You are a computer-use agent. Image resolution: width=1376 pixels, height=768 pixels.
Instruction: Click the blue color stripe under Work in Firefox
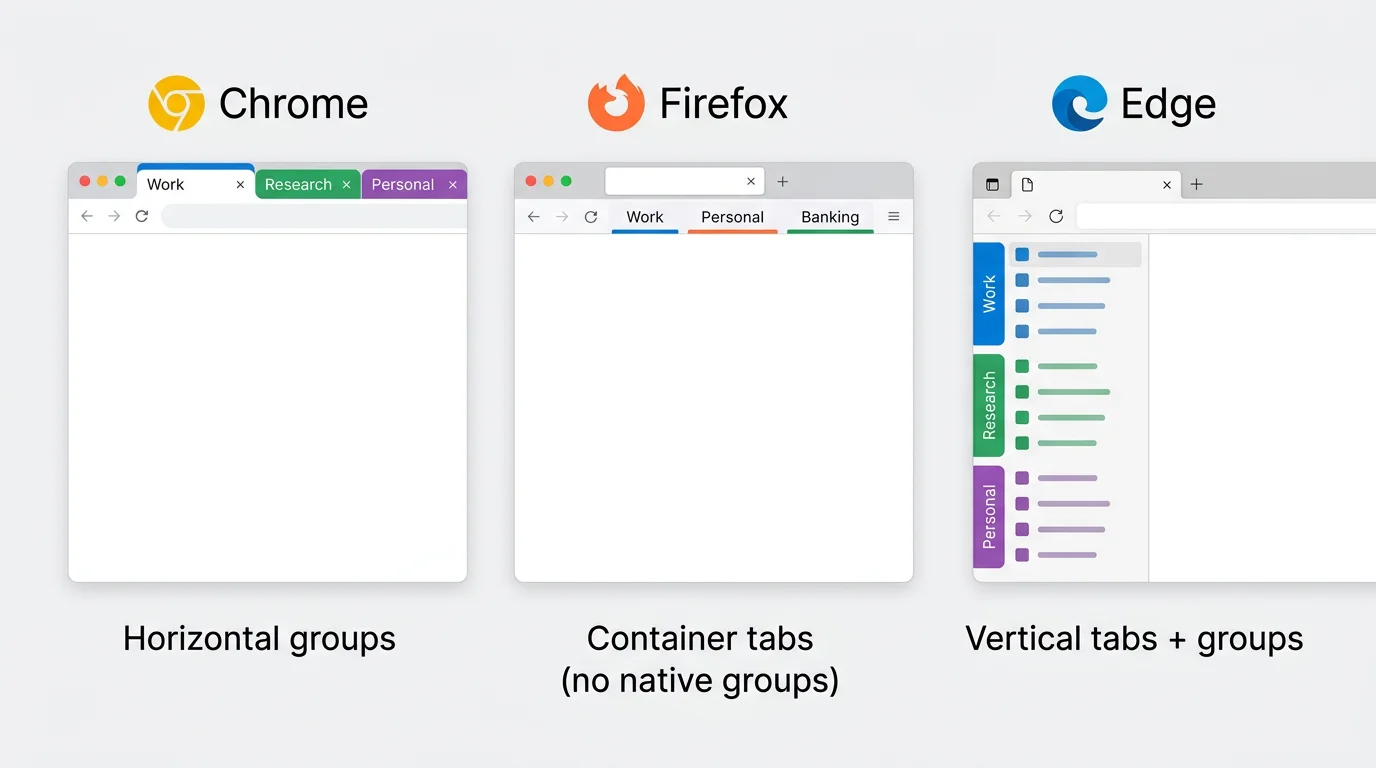click(645, 231)
